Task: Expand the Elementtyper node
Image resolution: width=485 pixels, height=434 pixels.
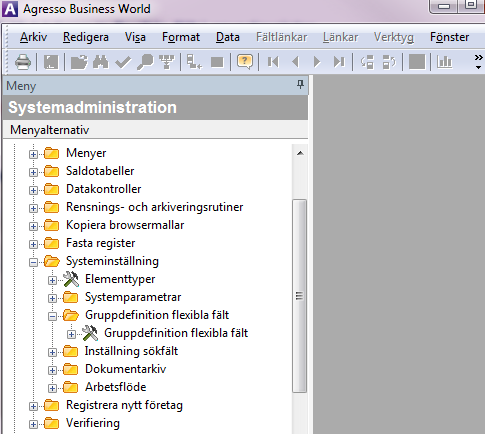Action: click(52, 280)
